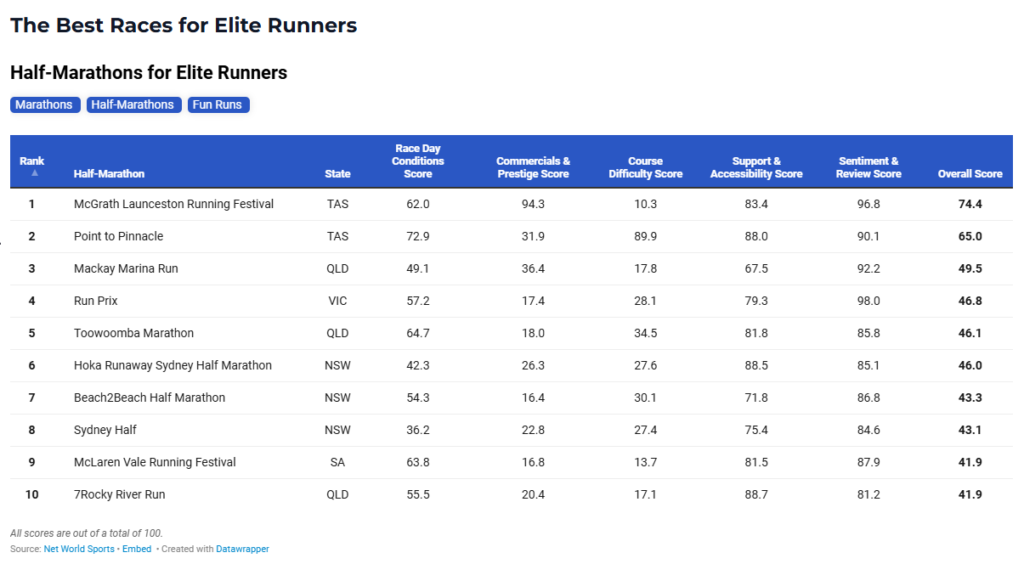1024x564 pixels.
Task: Click Hoka Runaway Sydney Half Marathon entry
Action: (172, 365)
